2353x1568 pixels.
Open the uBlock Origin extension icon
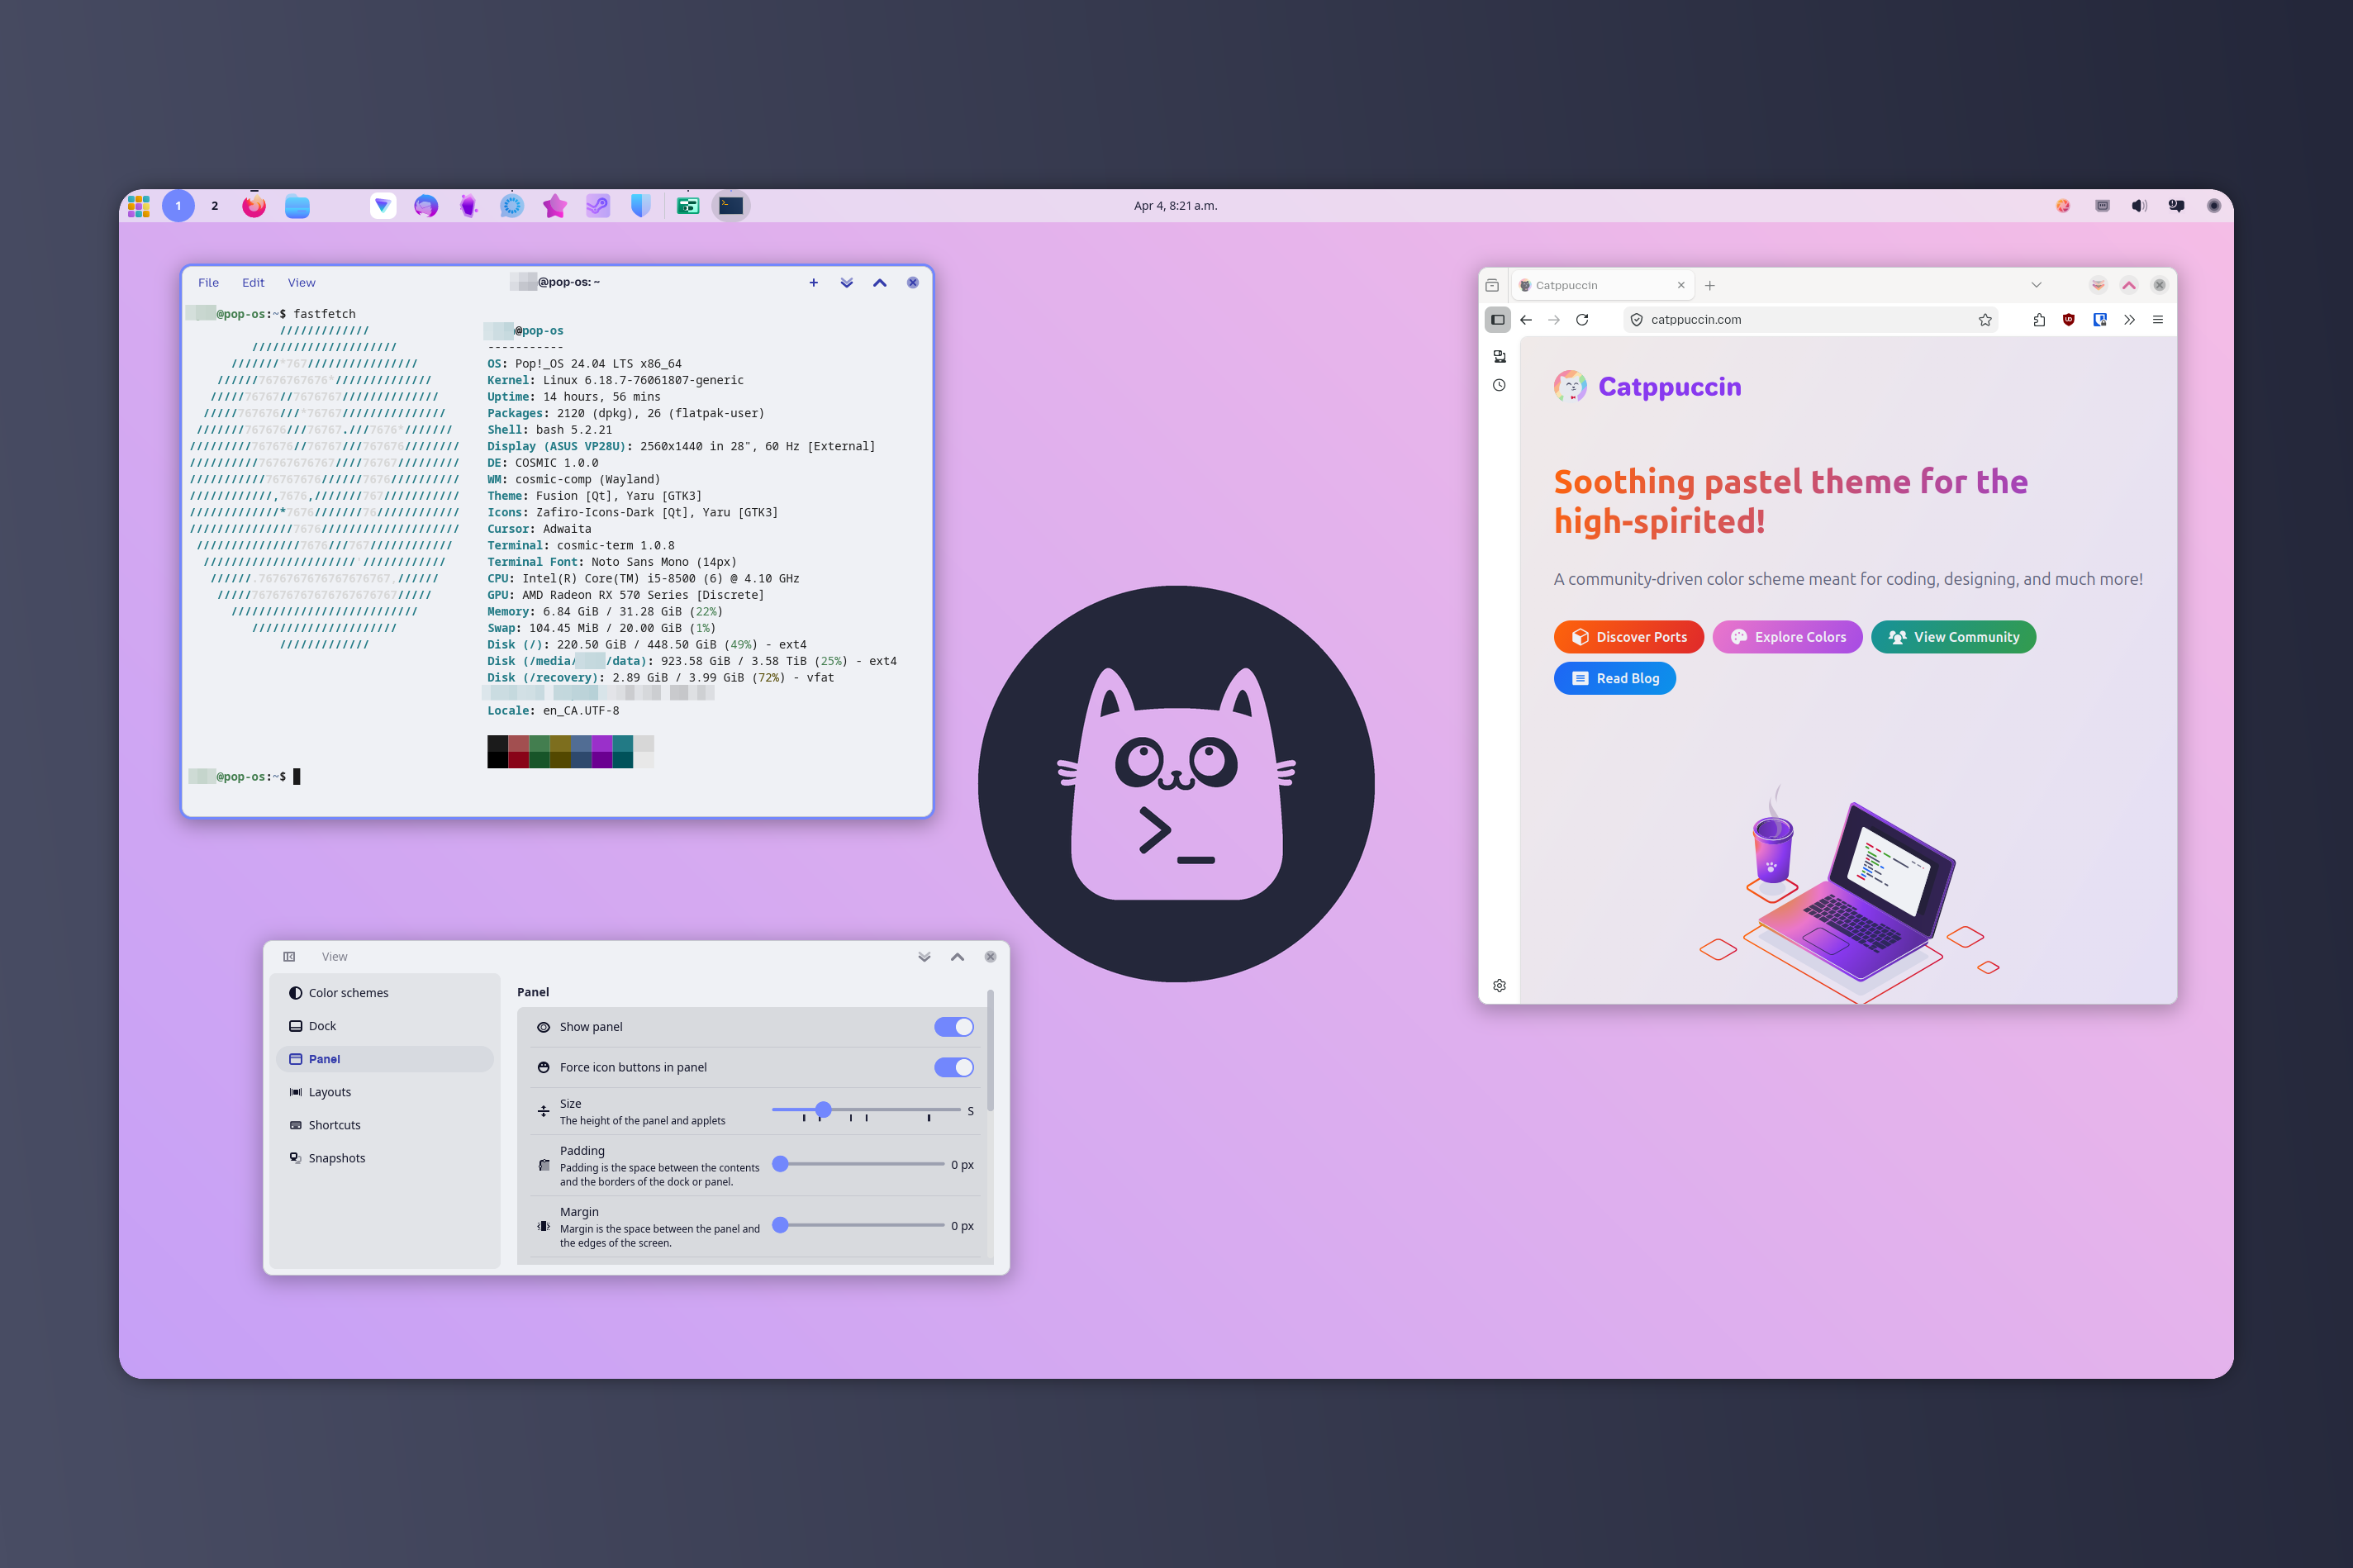point(2069,320)
